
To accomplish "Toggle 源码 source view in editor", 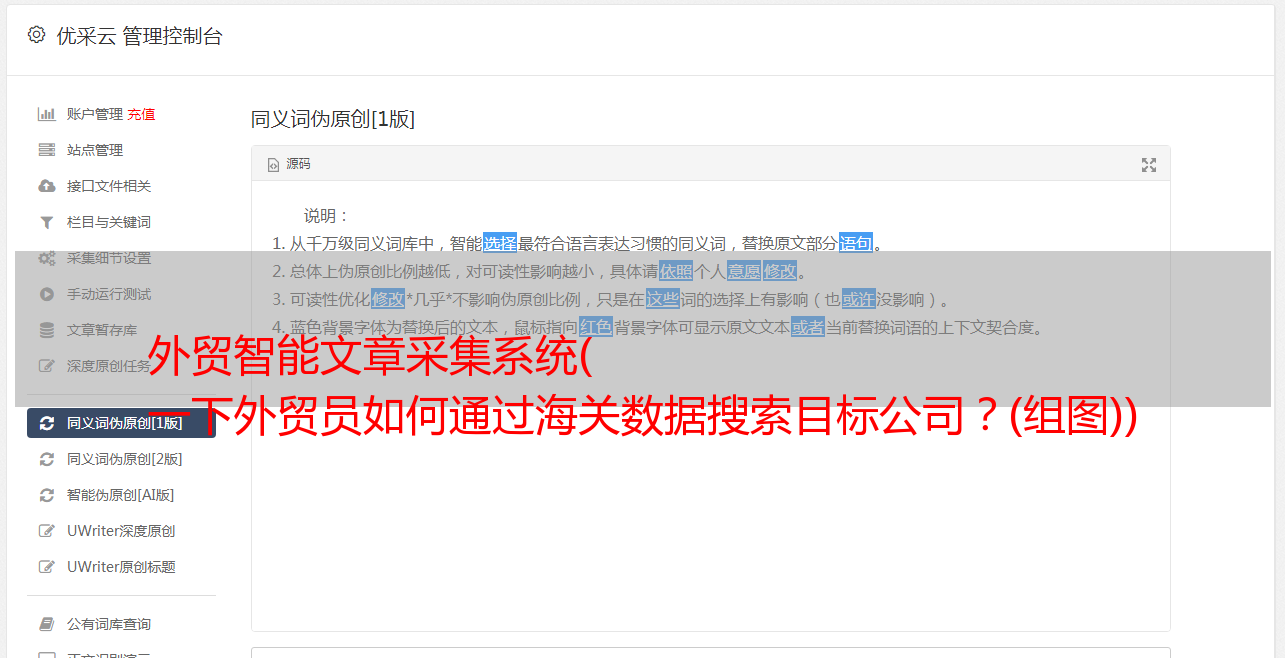I will click(289, 164).
